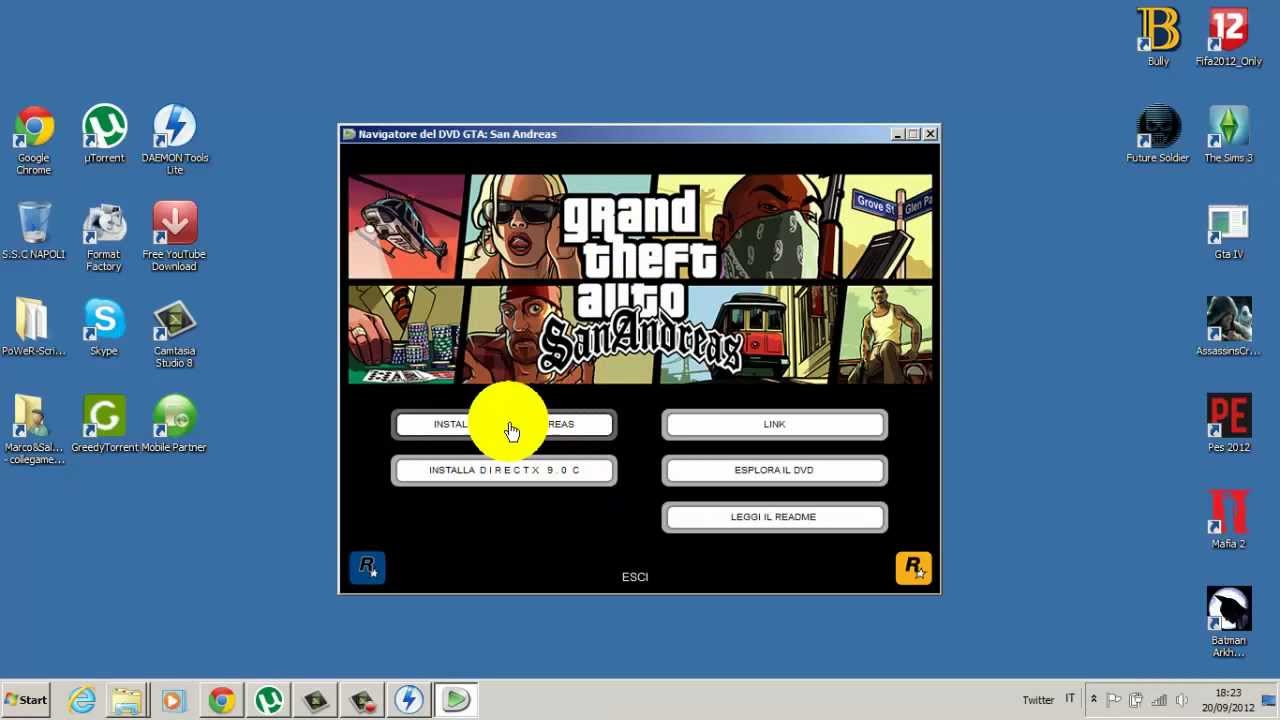Open Google Chrome from the taskbar
1280x720 pixels.
pos(221,700)
